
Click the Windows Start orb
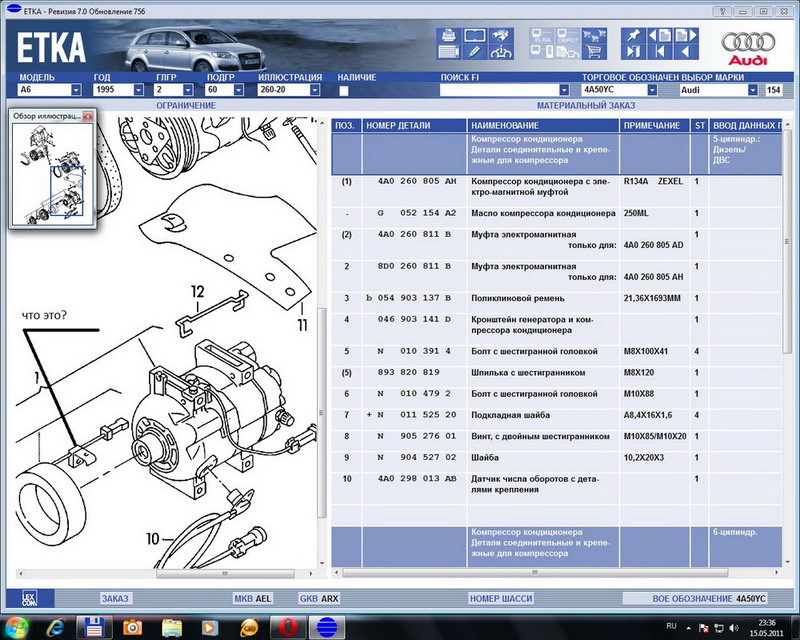click(15, 627)
